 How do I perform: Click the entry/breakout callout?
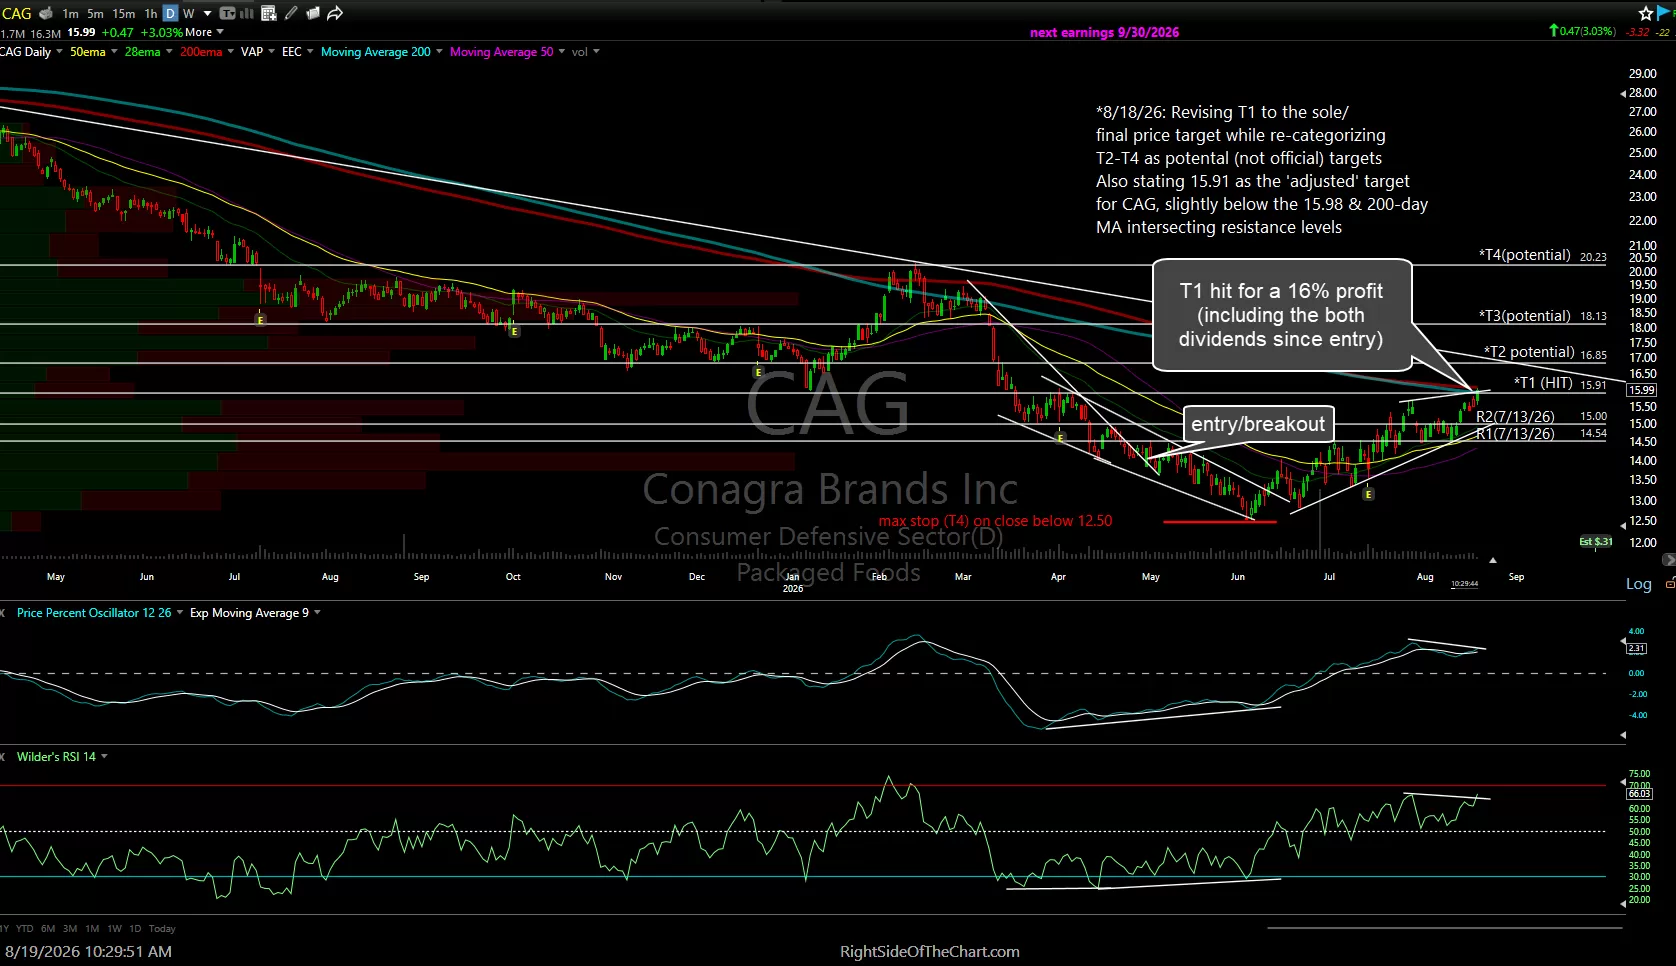pos(1258,424)
